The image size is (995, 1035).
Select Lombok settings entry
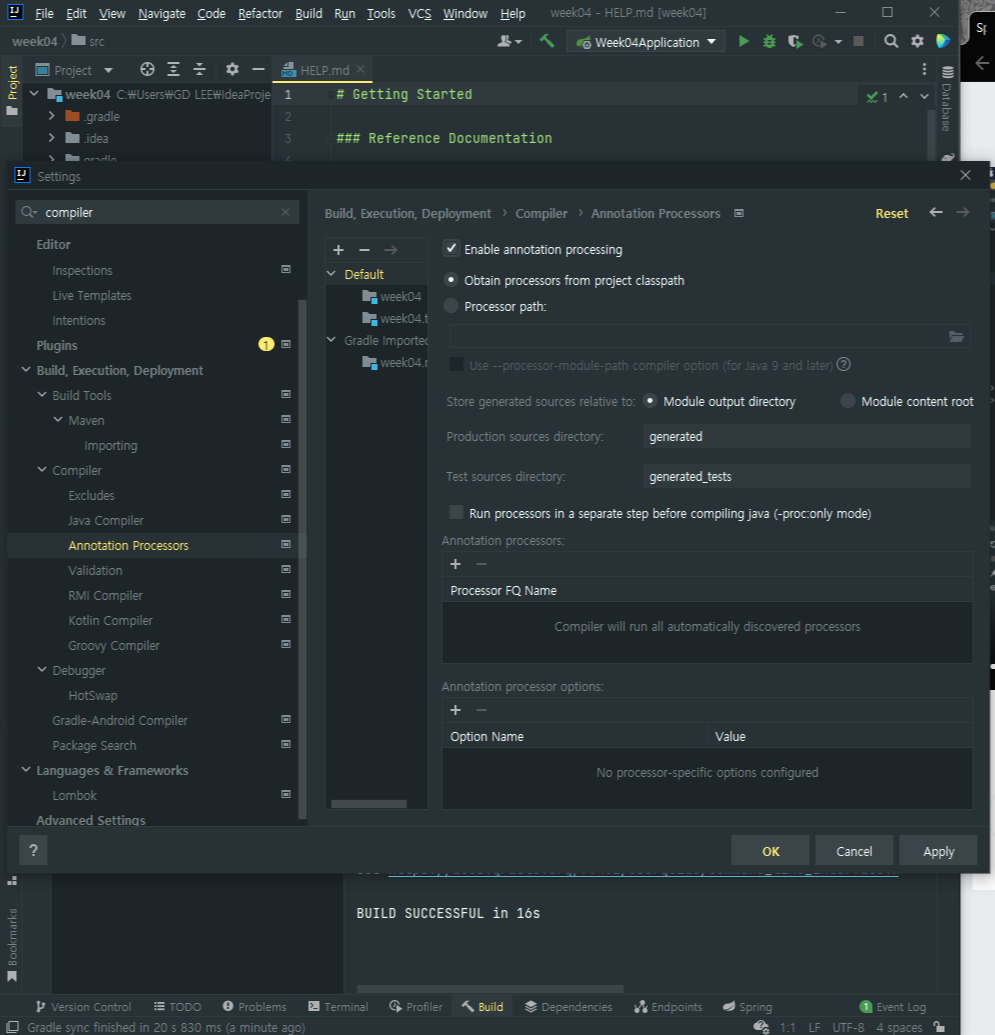pos(74,795)
